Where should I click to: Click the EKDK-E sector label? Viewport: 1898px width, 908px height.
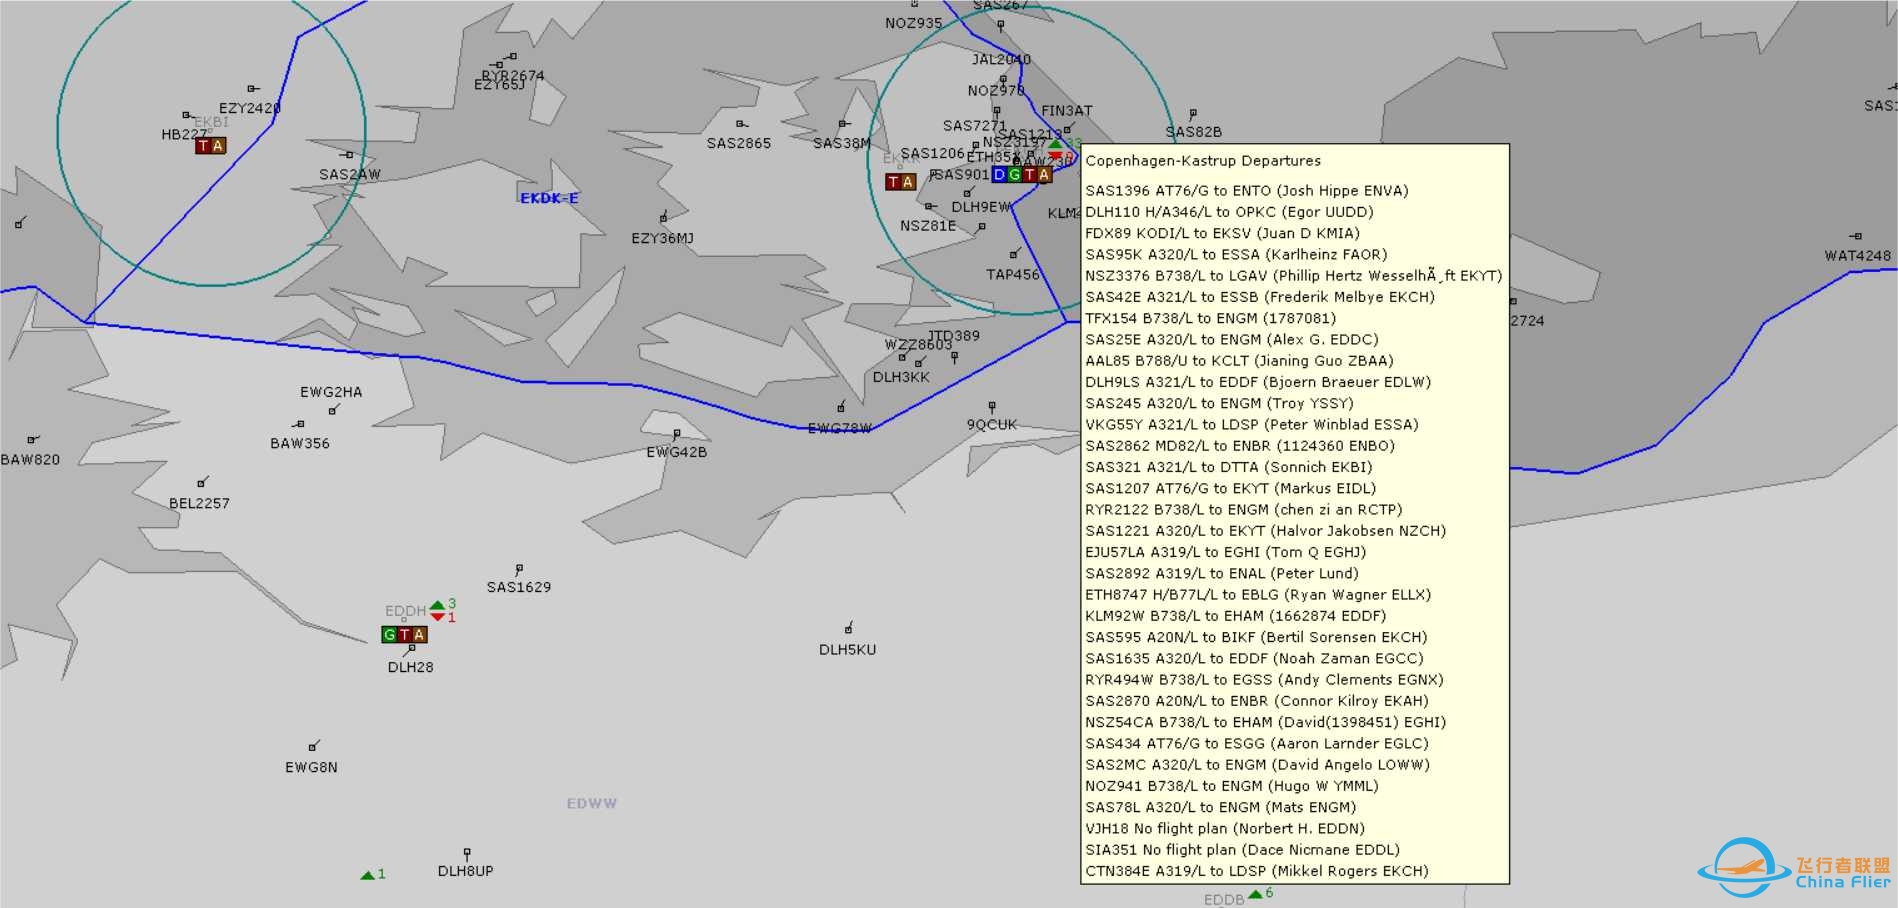[549, 198]
